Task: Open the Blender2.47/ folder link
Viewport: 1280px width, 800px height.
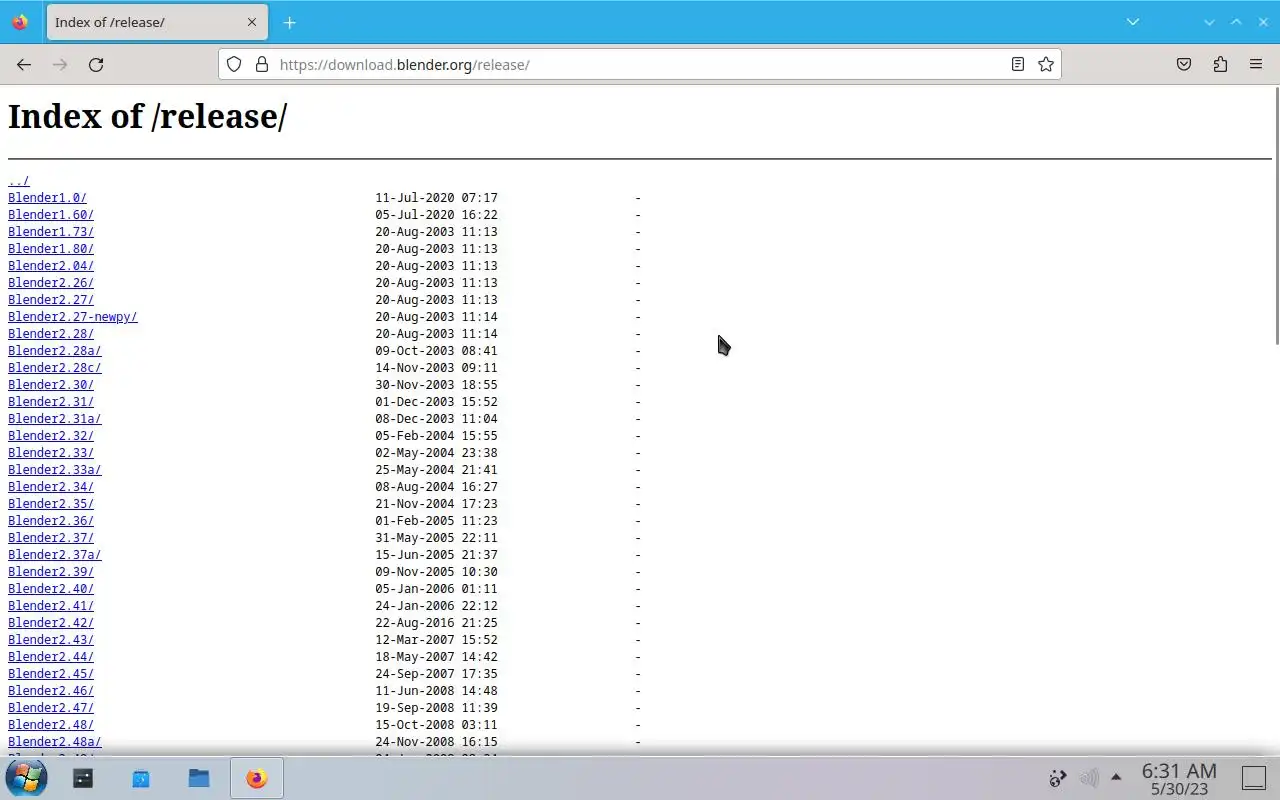Action: (51, 708)
